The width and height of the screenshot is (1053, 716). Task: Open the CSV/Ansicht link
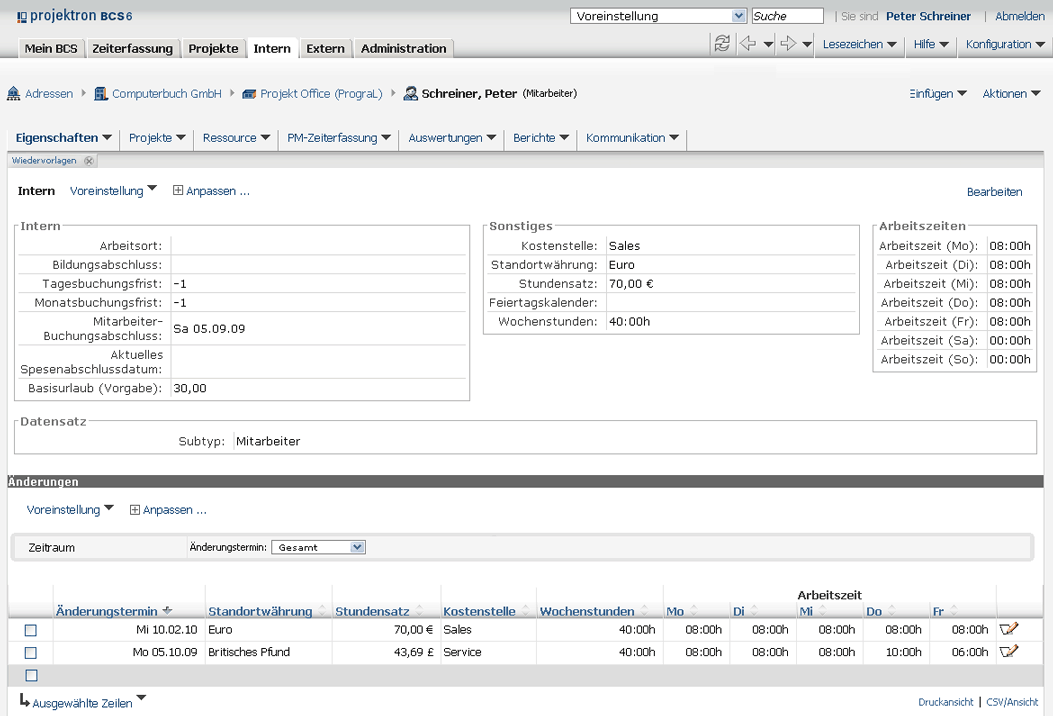[1012, 702]
